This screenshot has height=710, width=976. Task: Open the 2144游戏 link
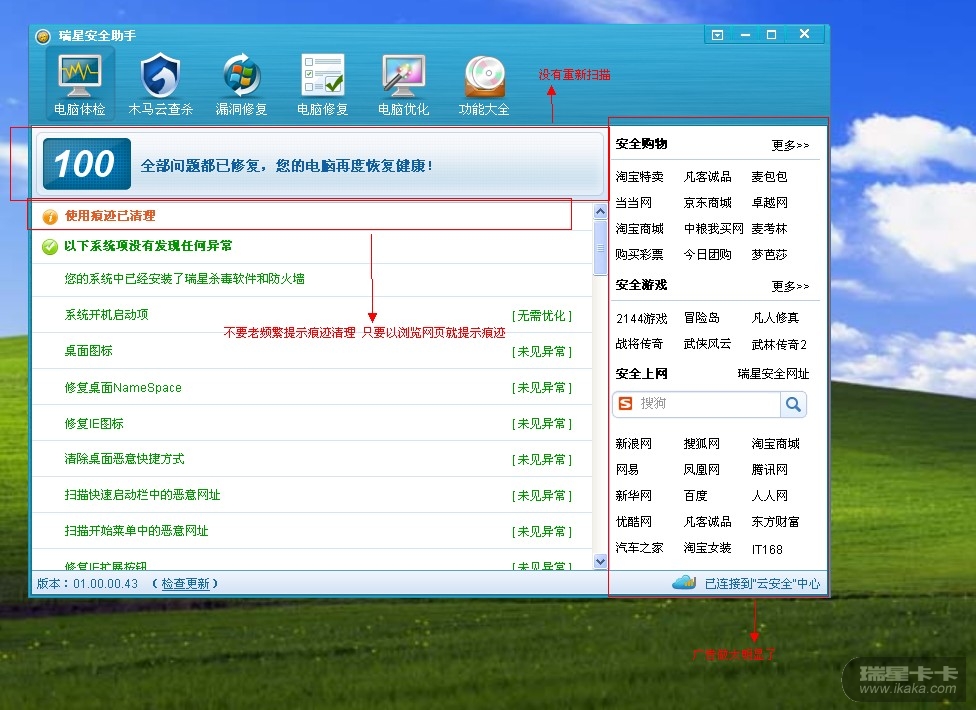point(641,318)
